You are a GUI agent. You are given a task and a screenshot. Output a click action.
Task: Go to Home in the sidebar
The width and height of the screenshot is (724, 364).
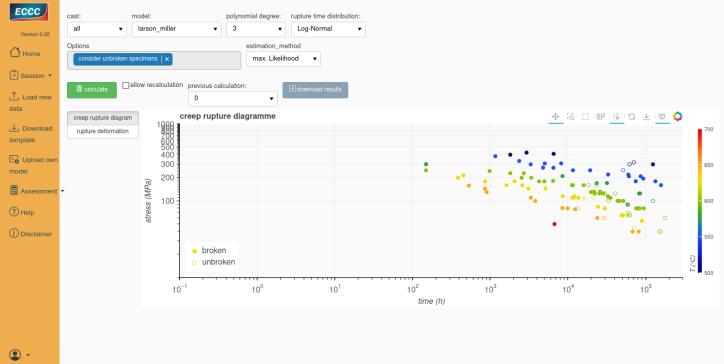click(x=25, y=53)
